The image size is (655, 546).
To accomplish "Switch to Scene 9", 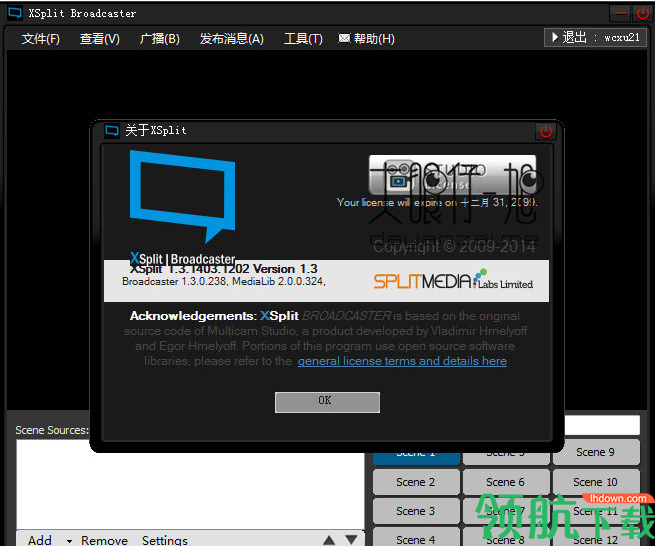I will pyautogui.click(x=596, y=452).
